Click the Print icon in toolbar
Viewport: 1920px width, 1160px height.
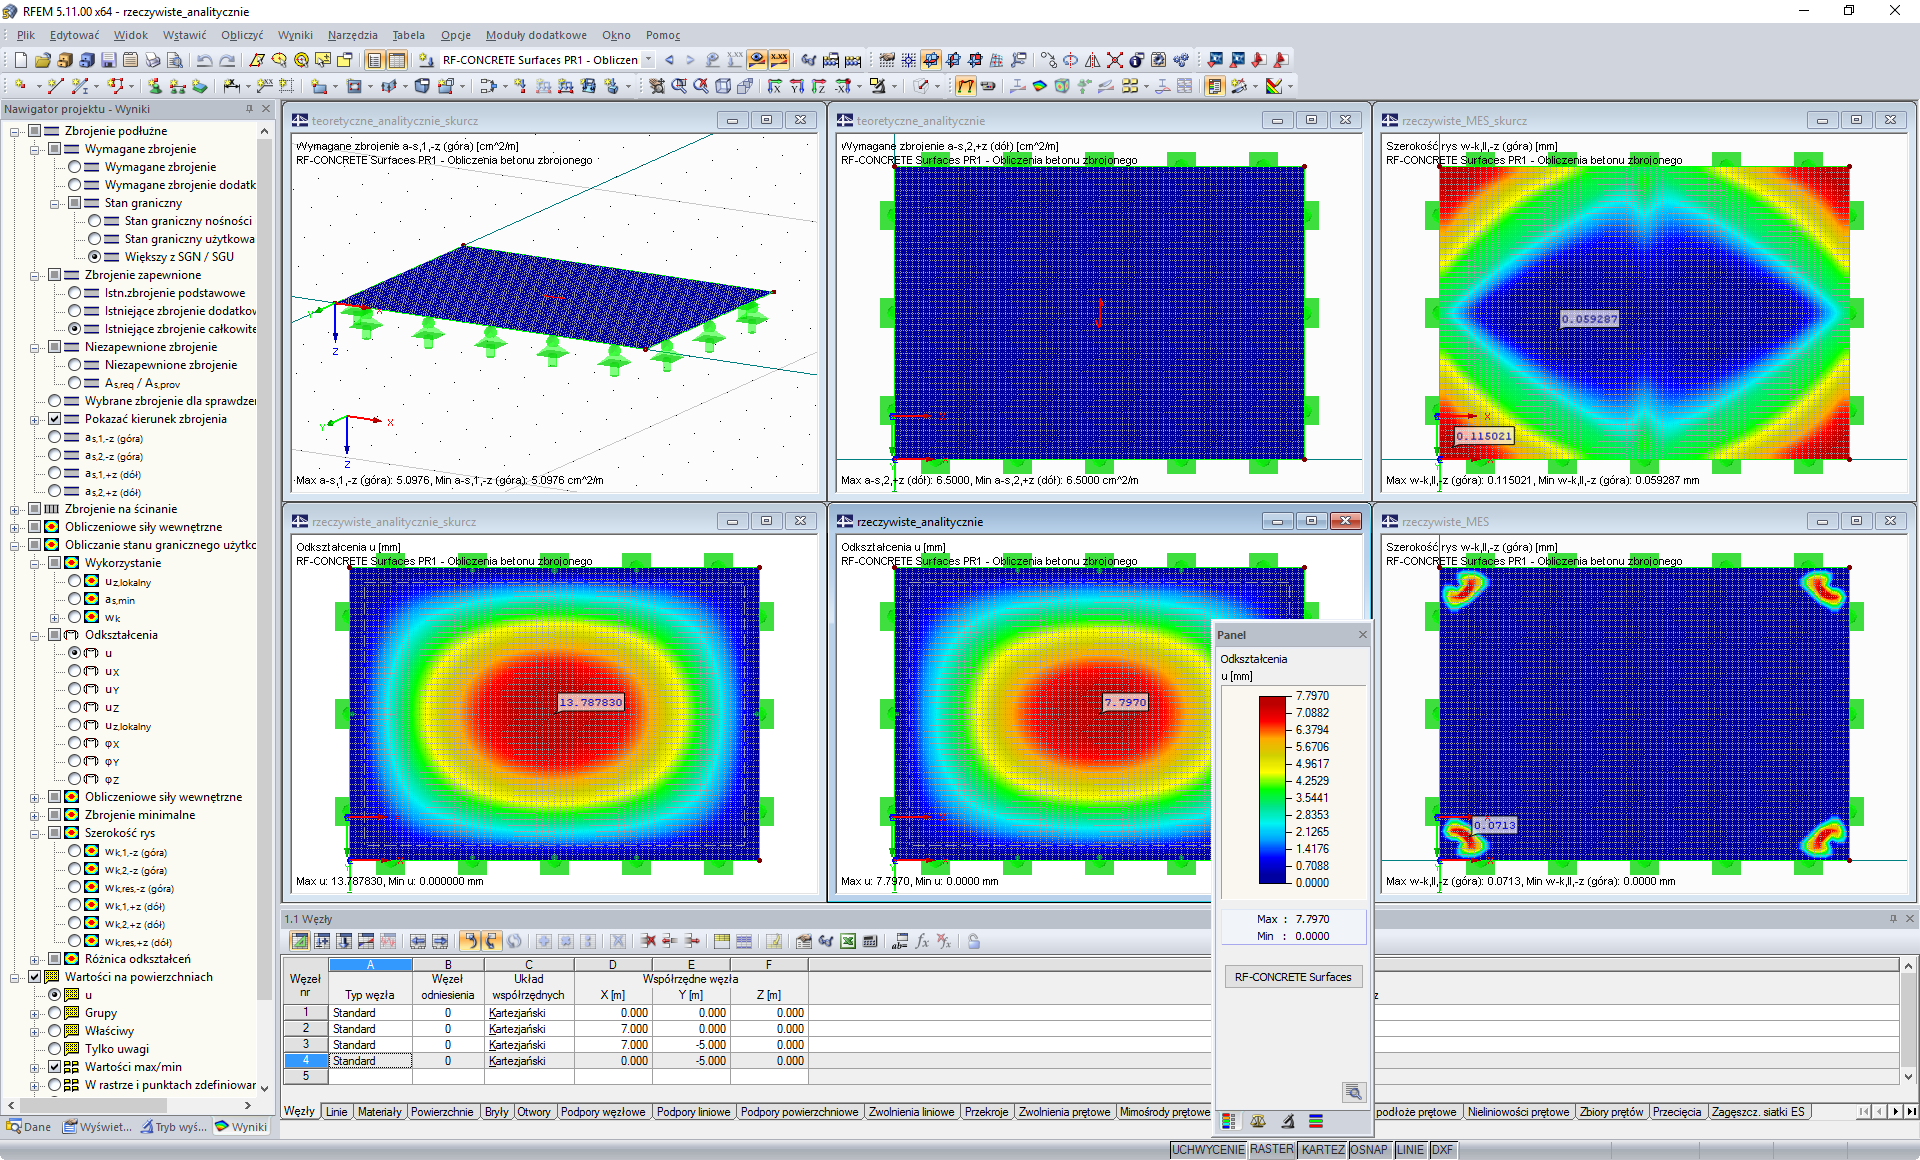(x=152, y=60)
